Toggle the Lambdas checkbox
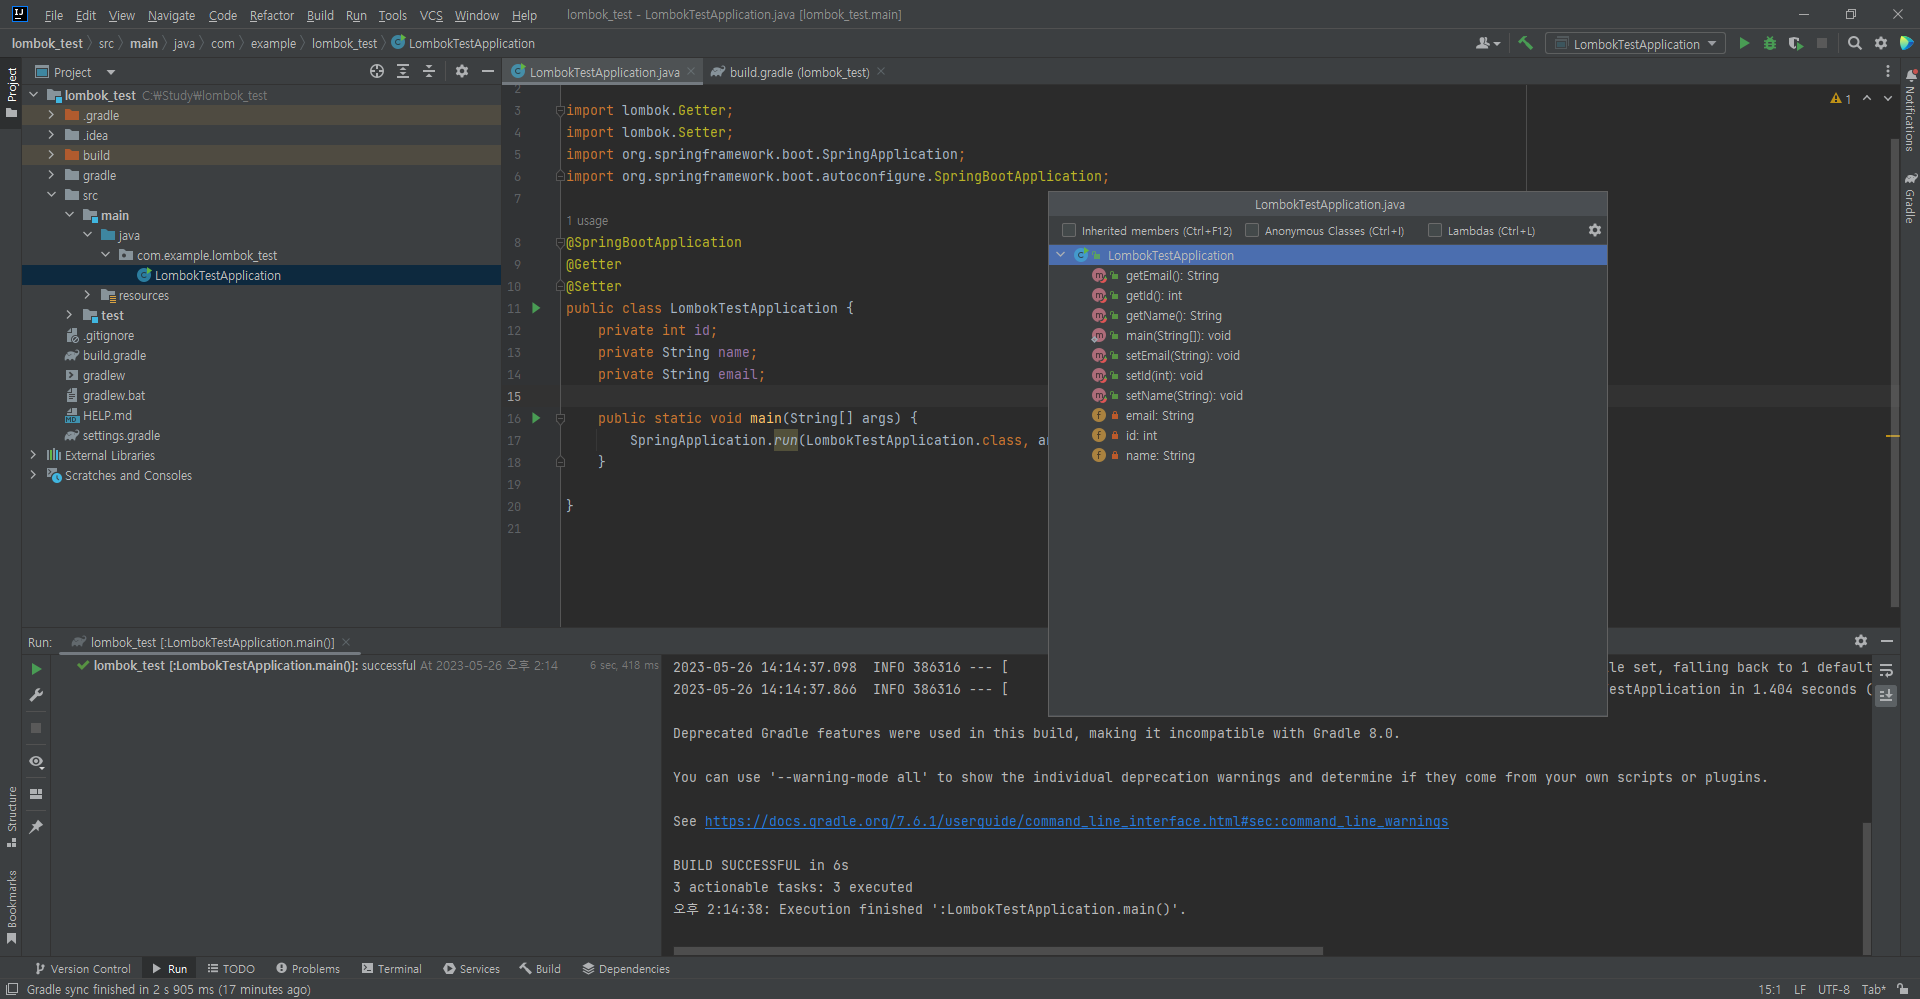Viewport: 1920px width, 999px height. pyautogui.click(x=1436, y=230)
